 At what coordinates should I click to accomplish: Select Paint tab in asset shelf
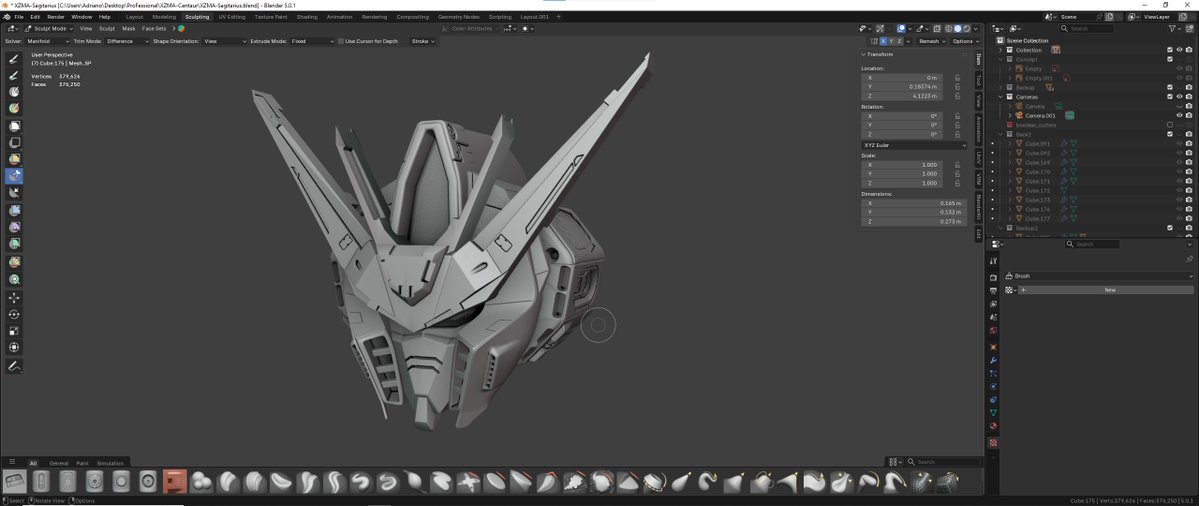coord(82,463)
